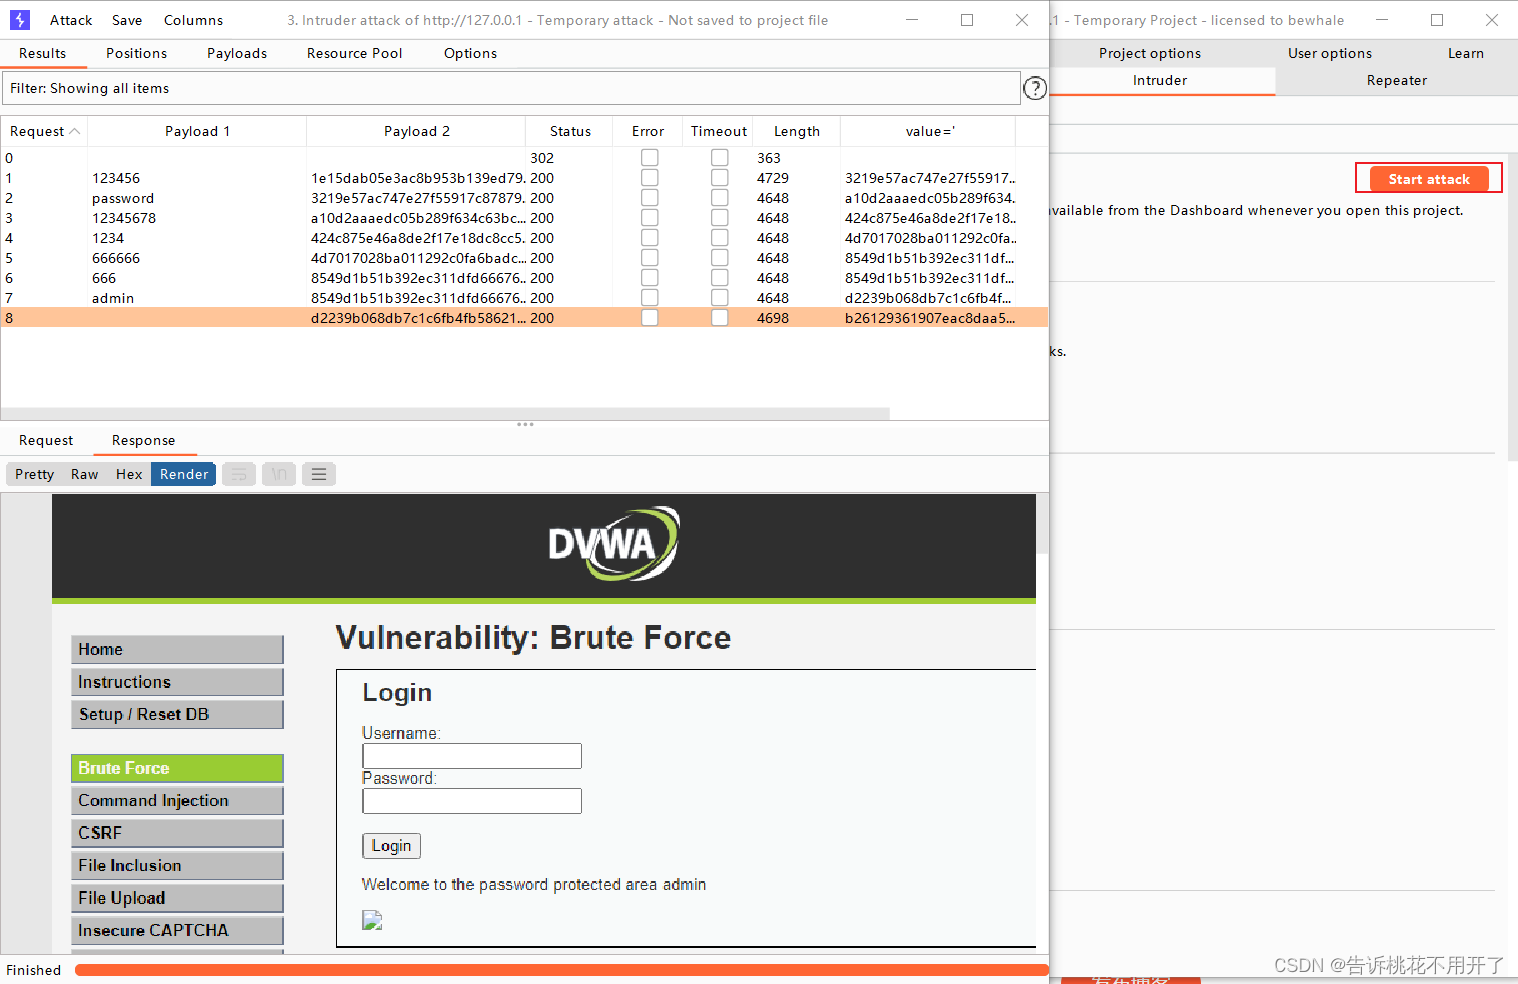The image size is (1518, 984).
Task: Open the Columns menu
Action: 193,20
